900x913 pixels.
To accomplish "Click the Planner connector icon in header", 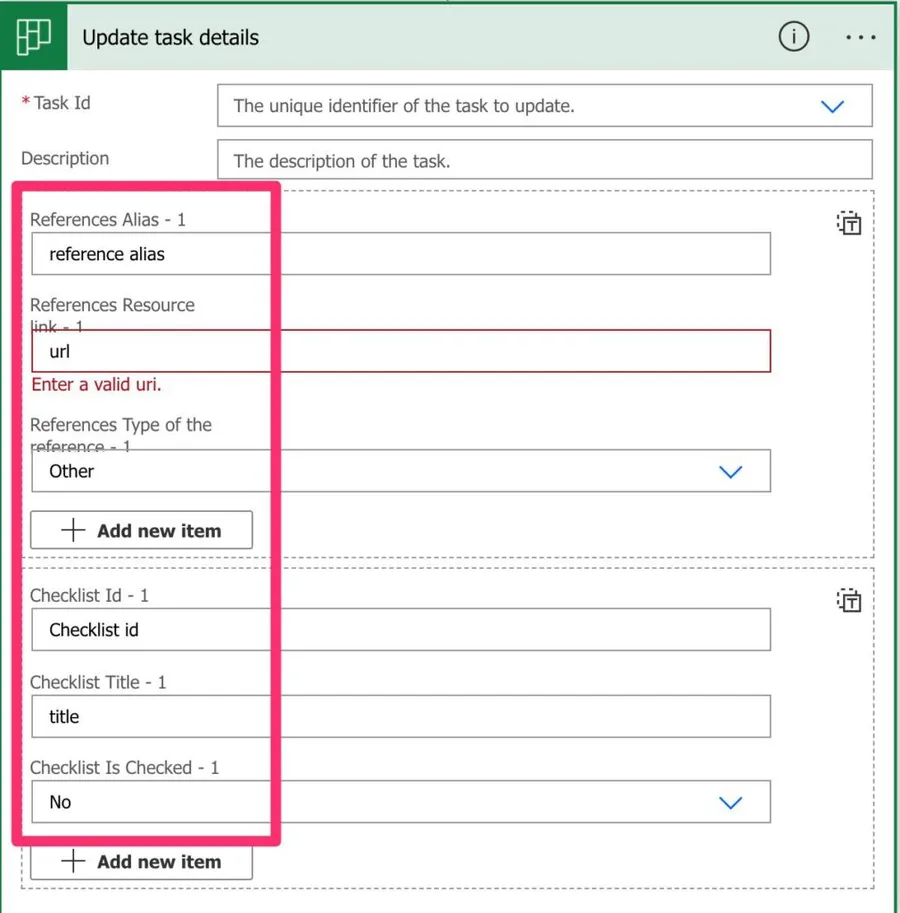I will click(34, 38).
